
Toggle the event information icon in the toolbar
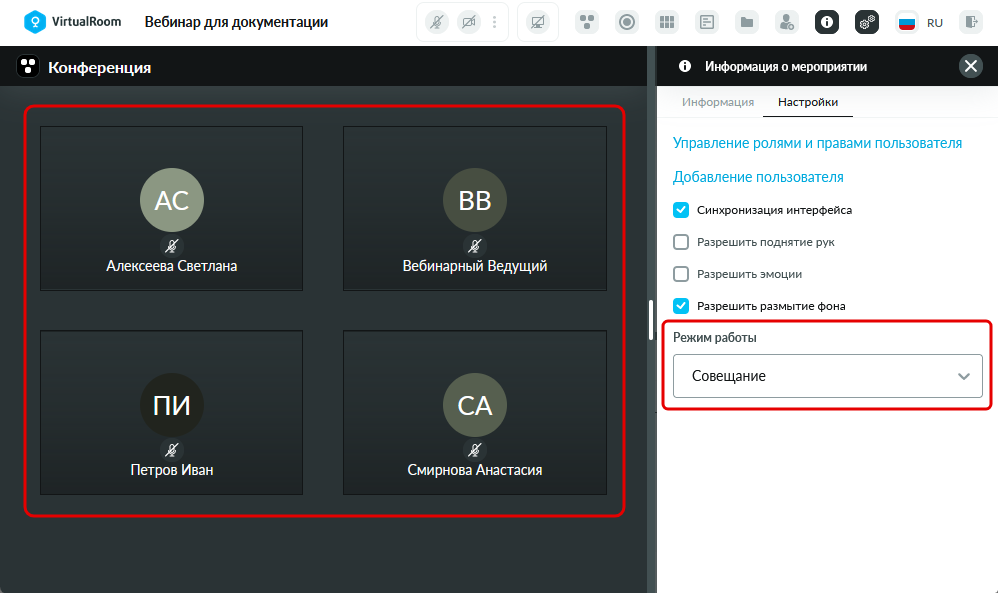(827, 23)
